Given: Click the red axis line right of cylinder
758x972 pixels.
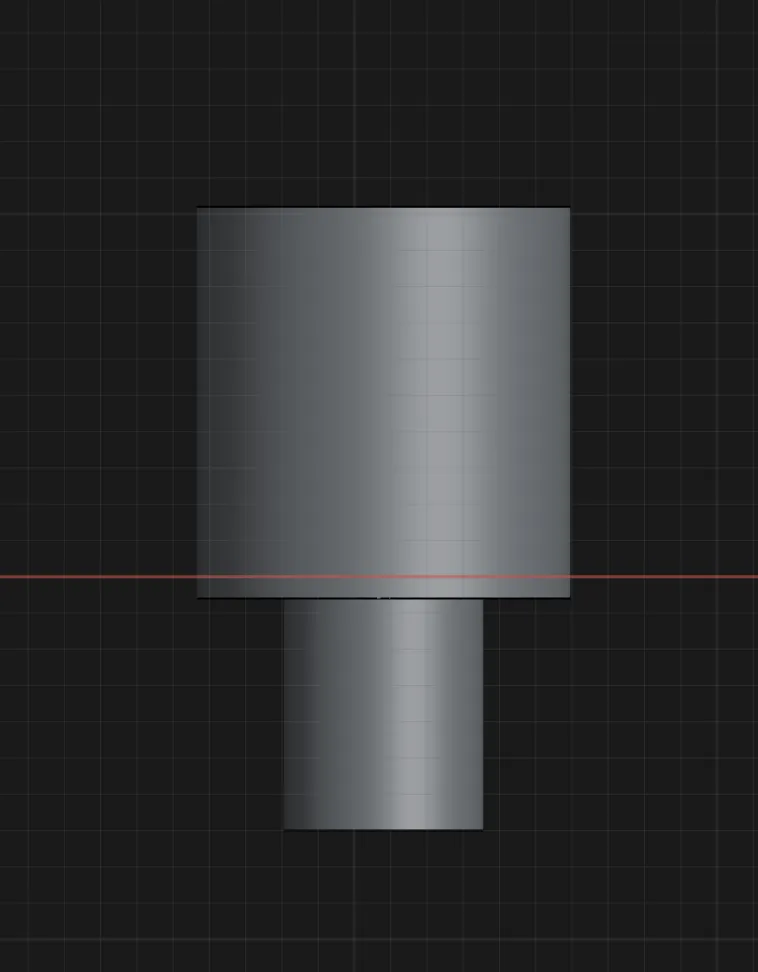Looking at the screenshot, I should click(x=665, y=577).
